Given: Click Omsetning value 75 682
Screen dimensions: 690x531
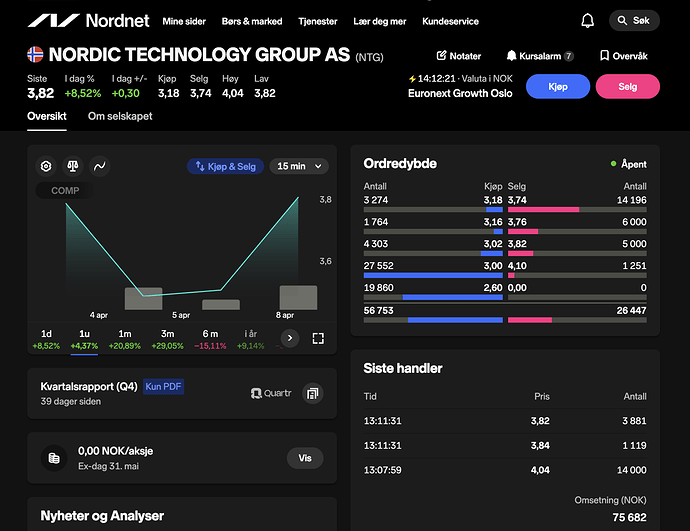Looking at the screenshot, I should [629, 517].
